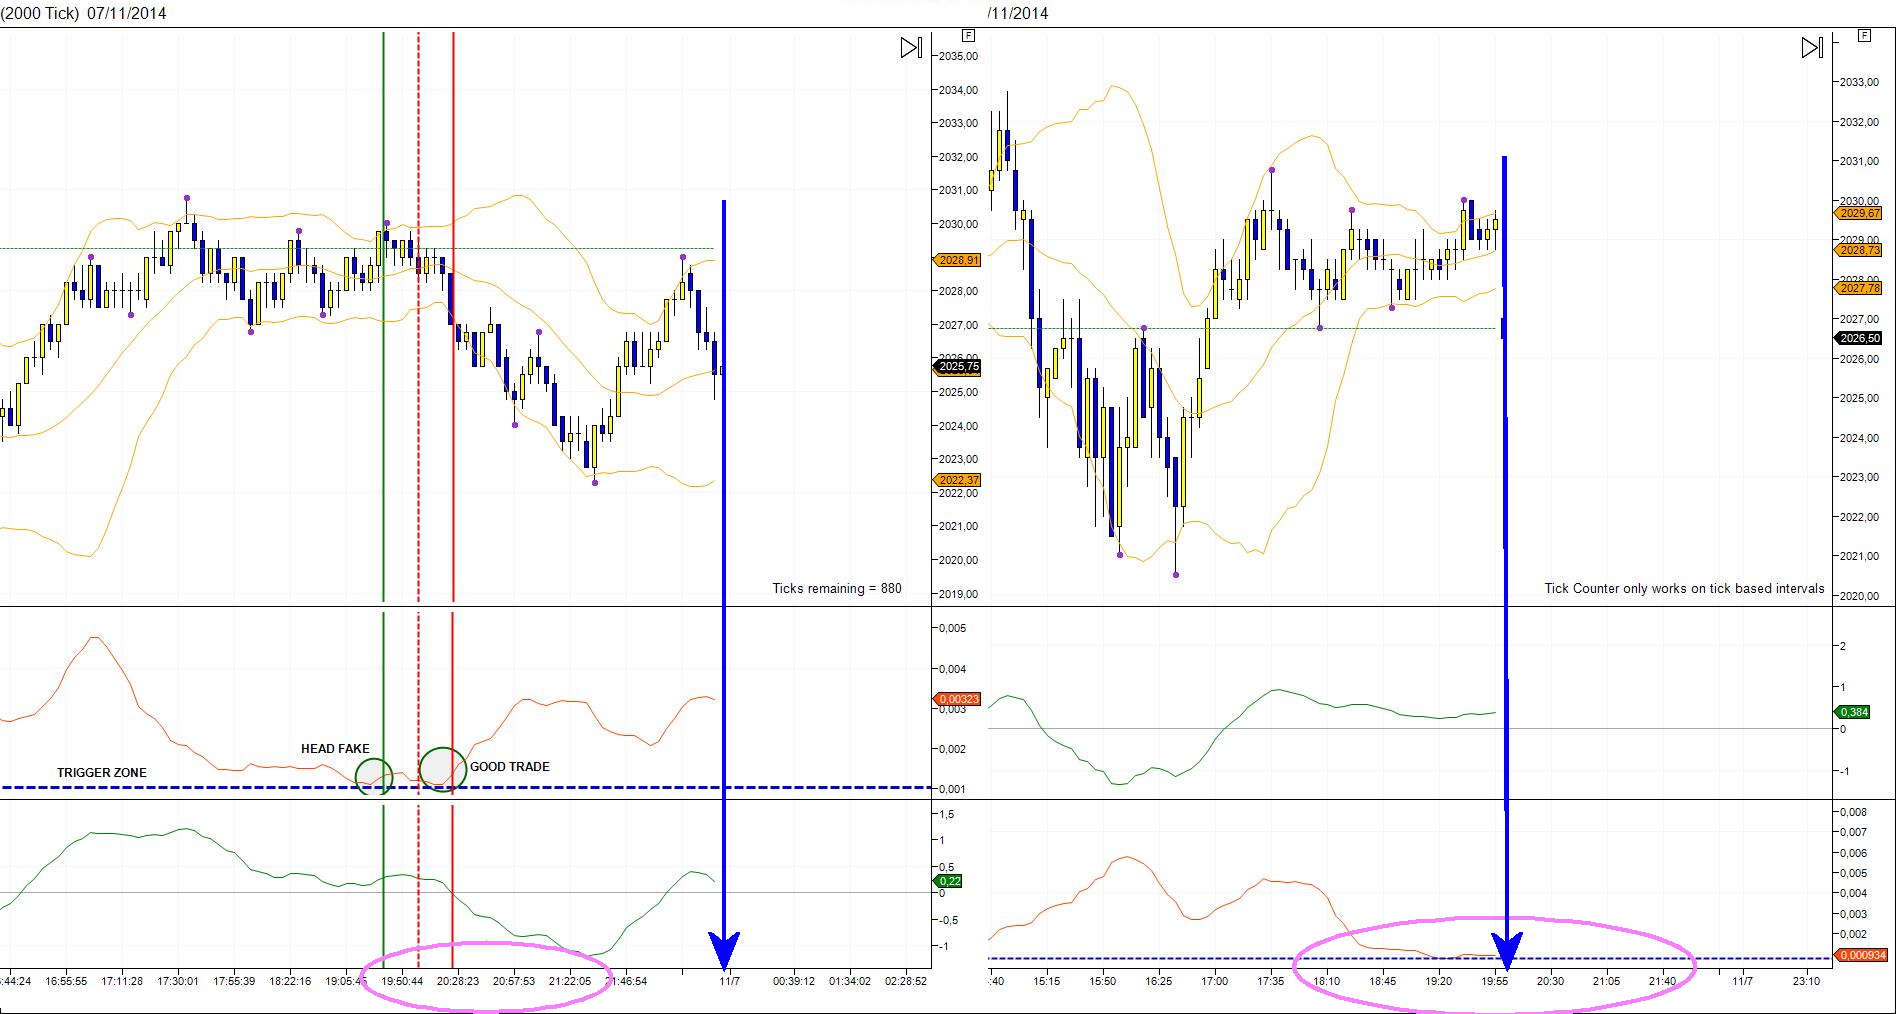Click the green 0,384 indicator value tag
This screenshot has width=1896, height=1014.
[1854, 712]
